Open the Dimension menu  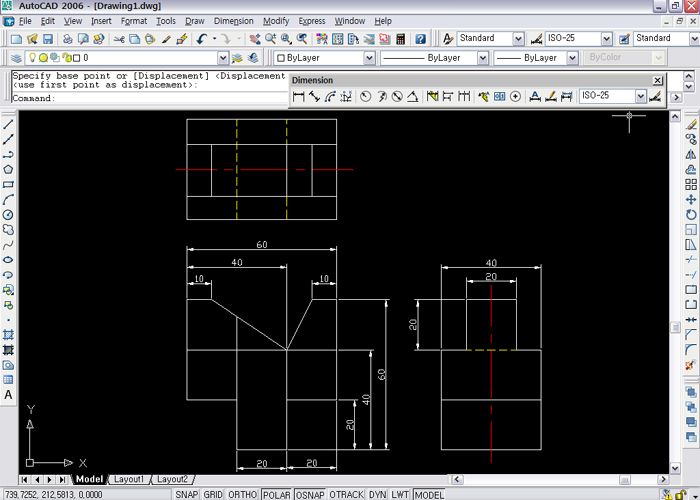point(233,21)
